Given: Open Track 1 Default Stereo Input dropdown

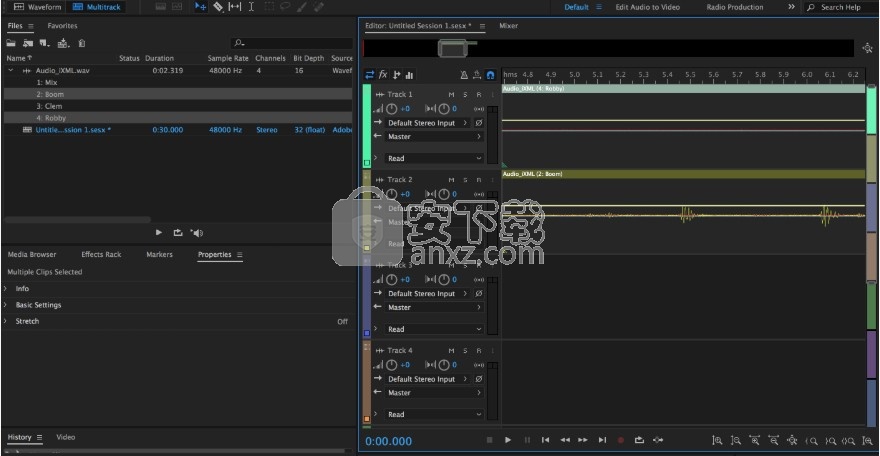Looking at the screenshot, I should (428, 123).
